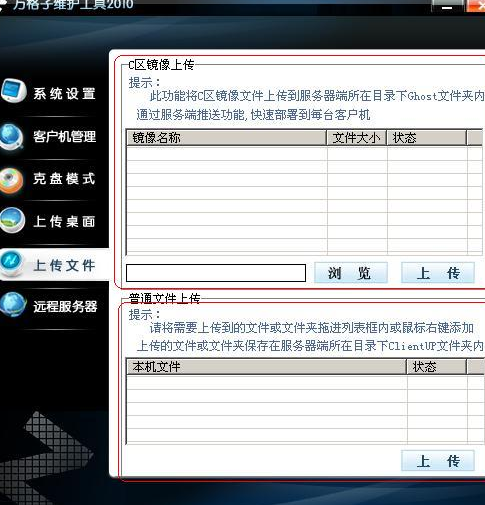Minimize the 万格子维护工具 window
485x505 pixels.
tap(447, 6)
